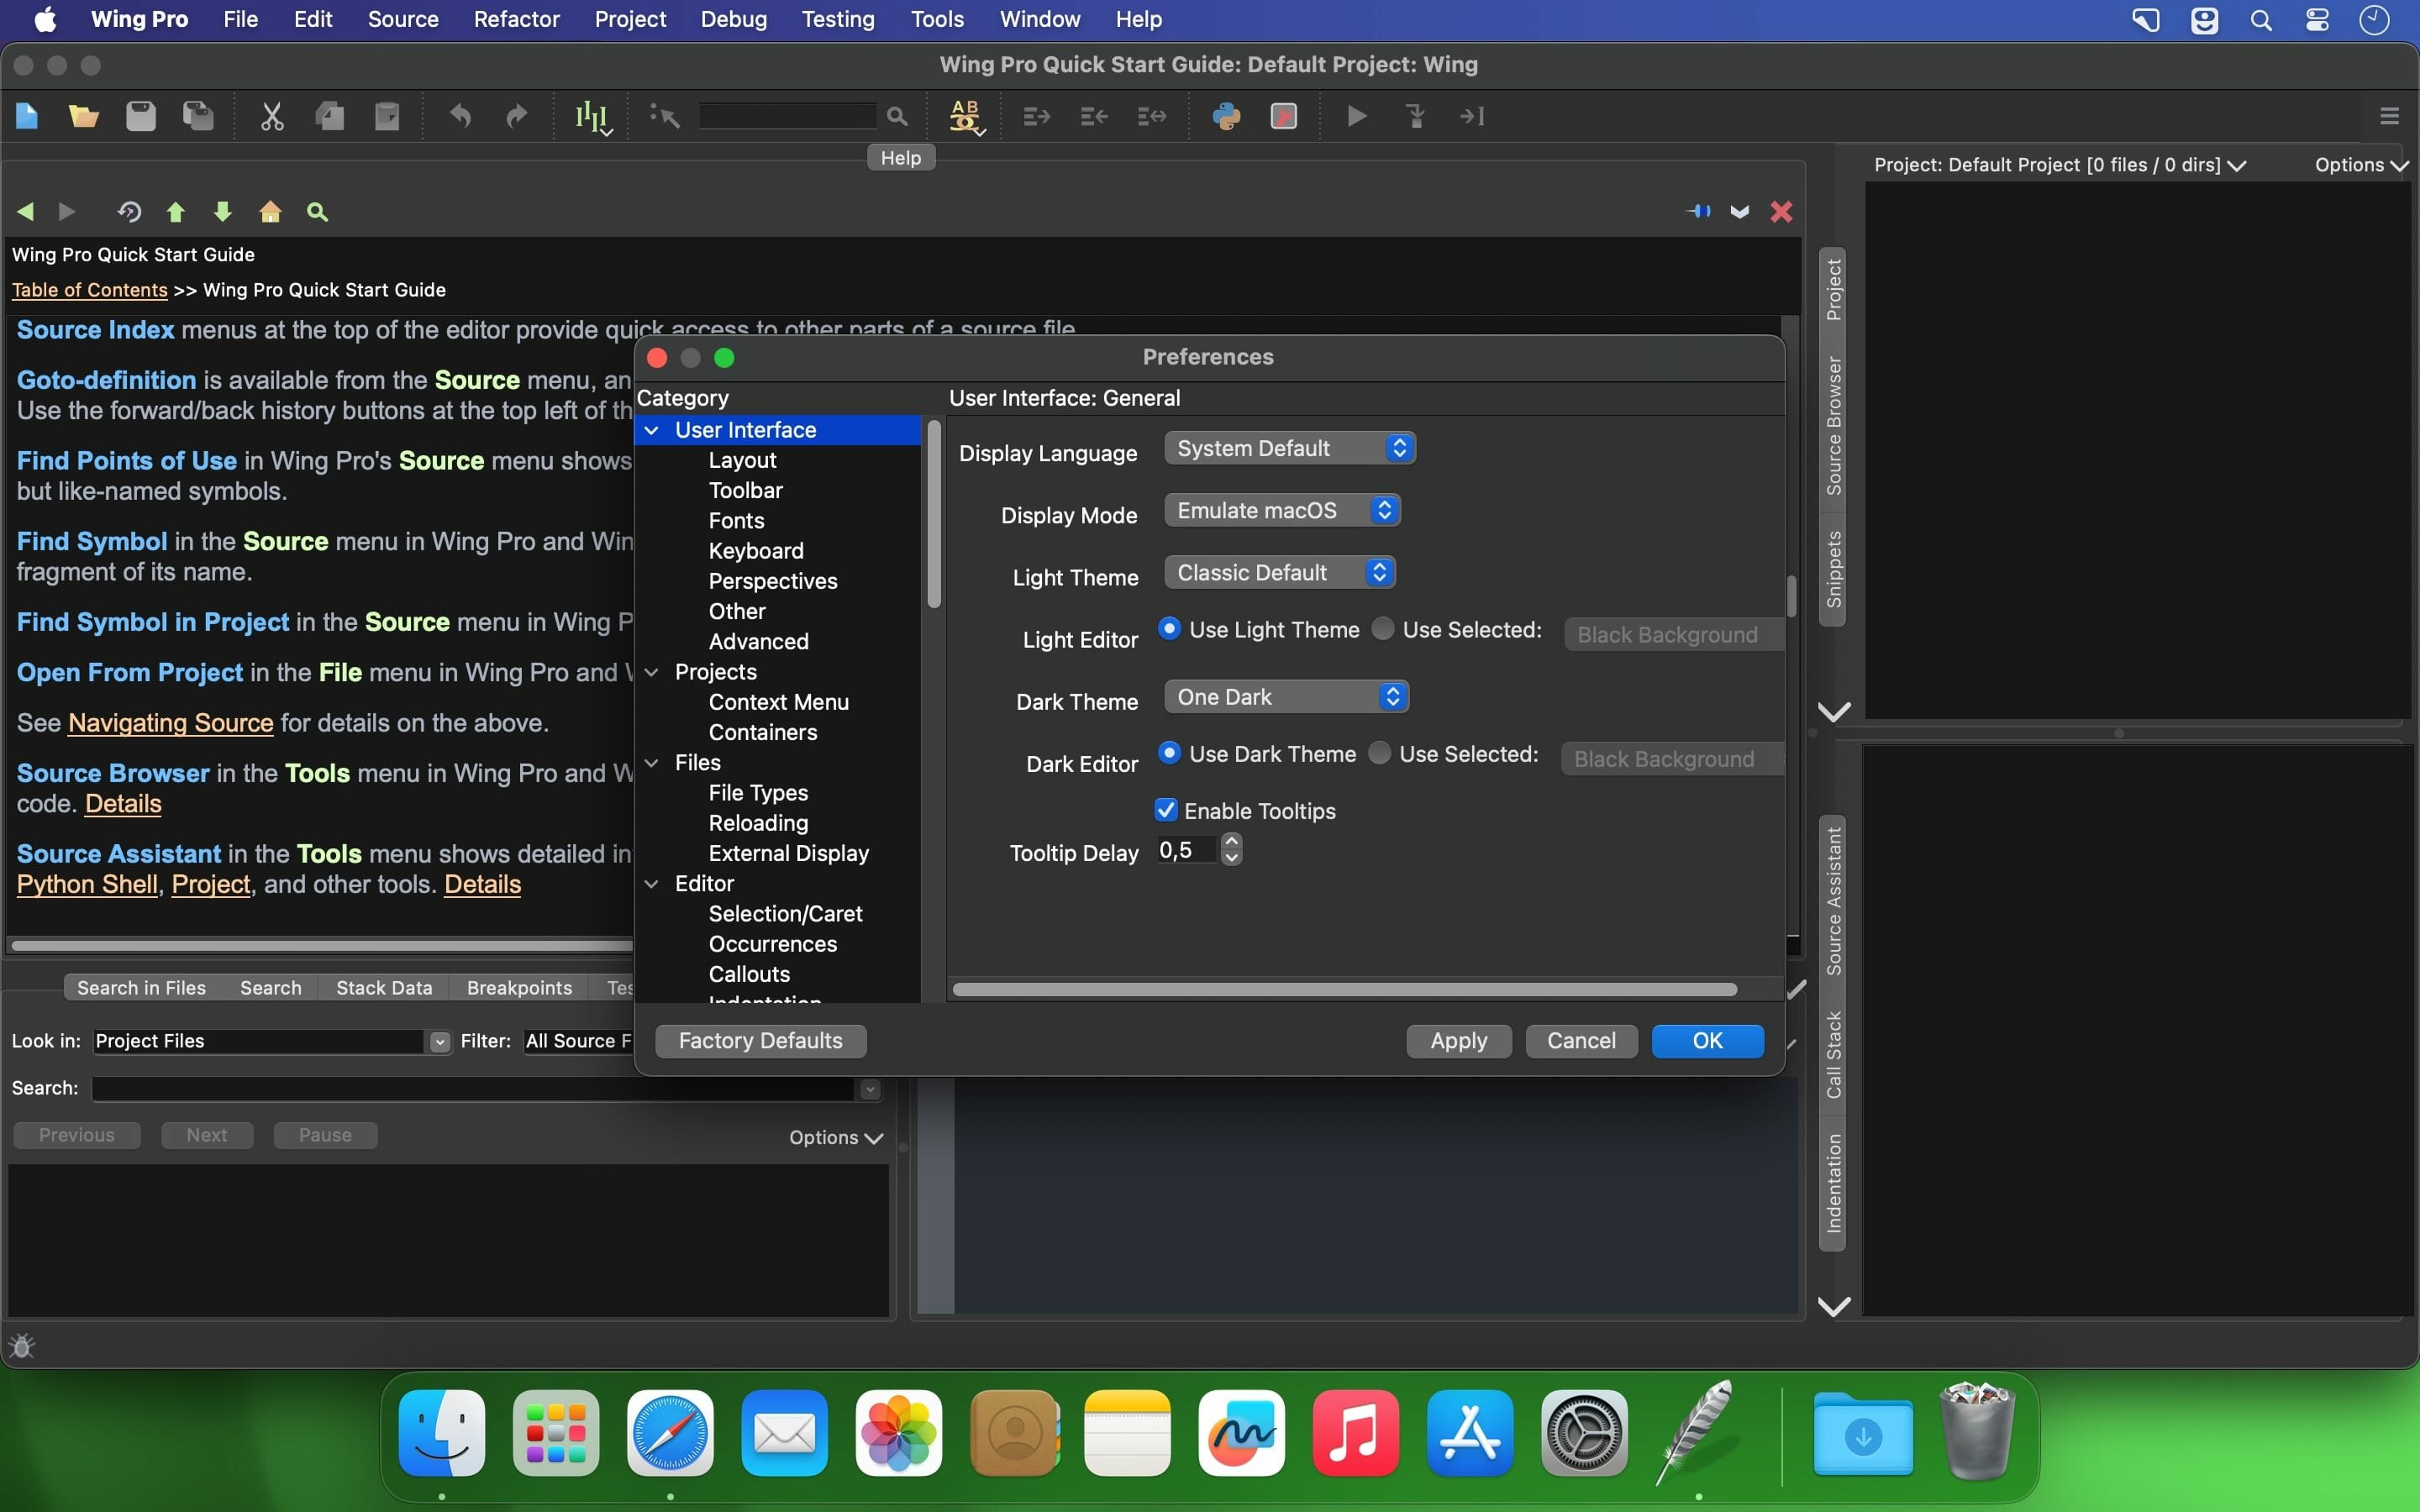Open the Debug menu
The width and height of the screenshot is (2420, 1512).
pos(734,19)
